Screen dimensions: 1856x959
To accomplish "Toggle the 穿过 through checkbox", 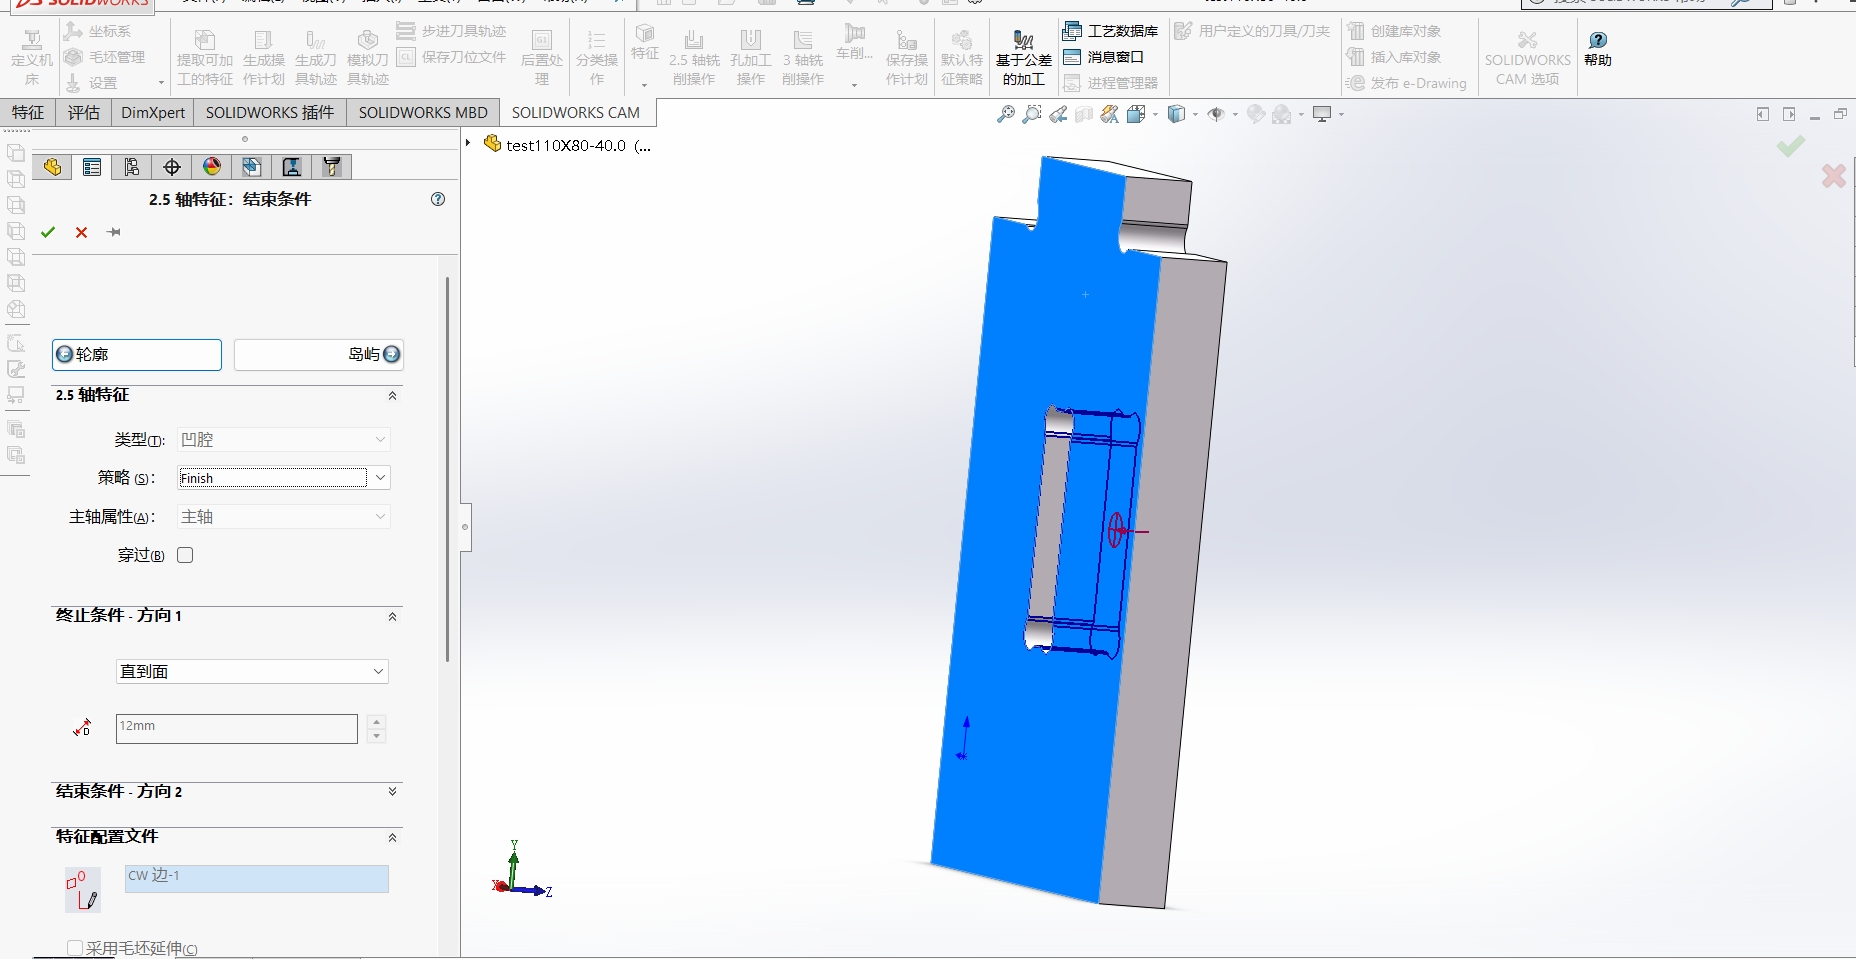I will (185, 555).
